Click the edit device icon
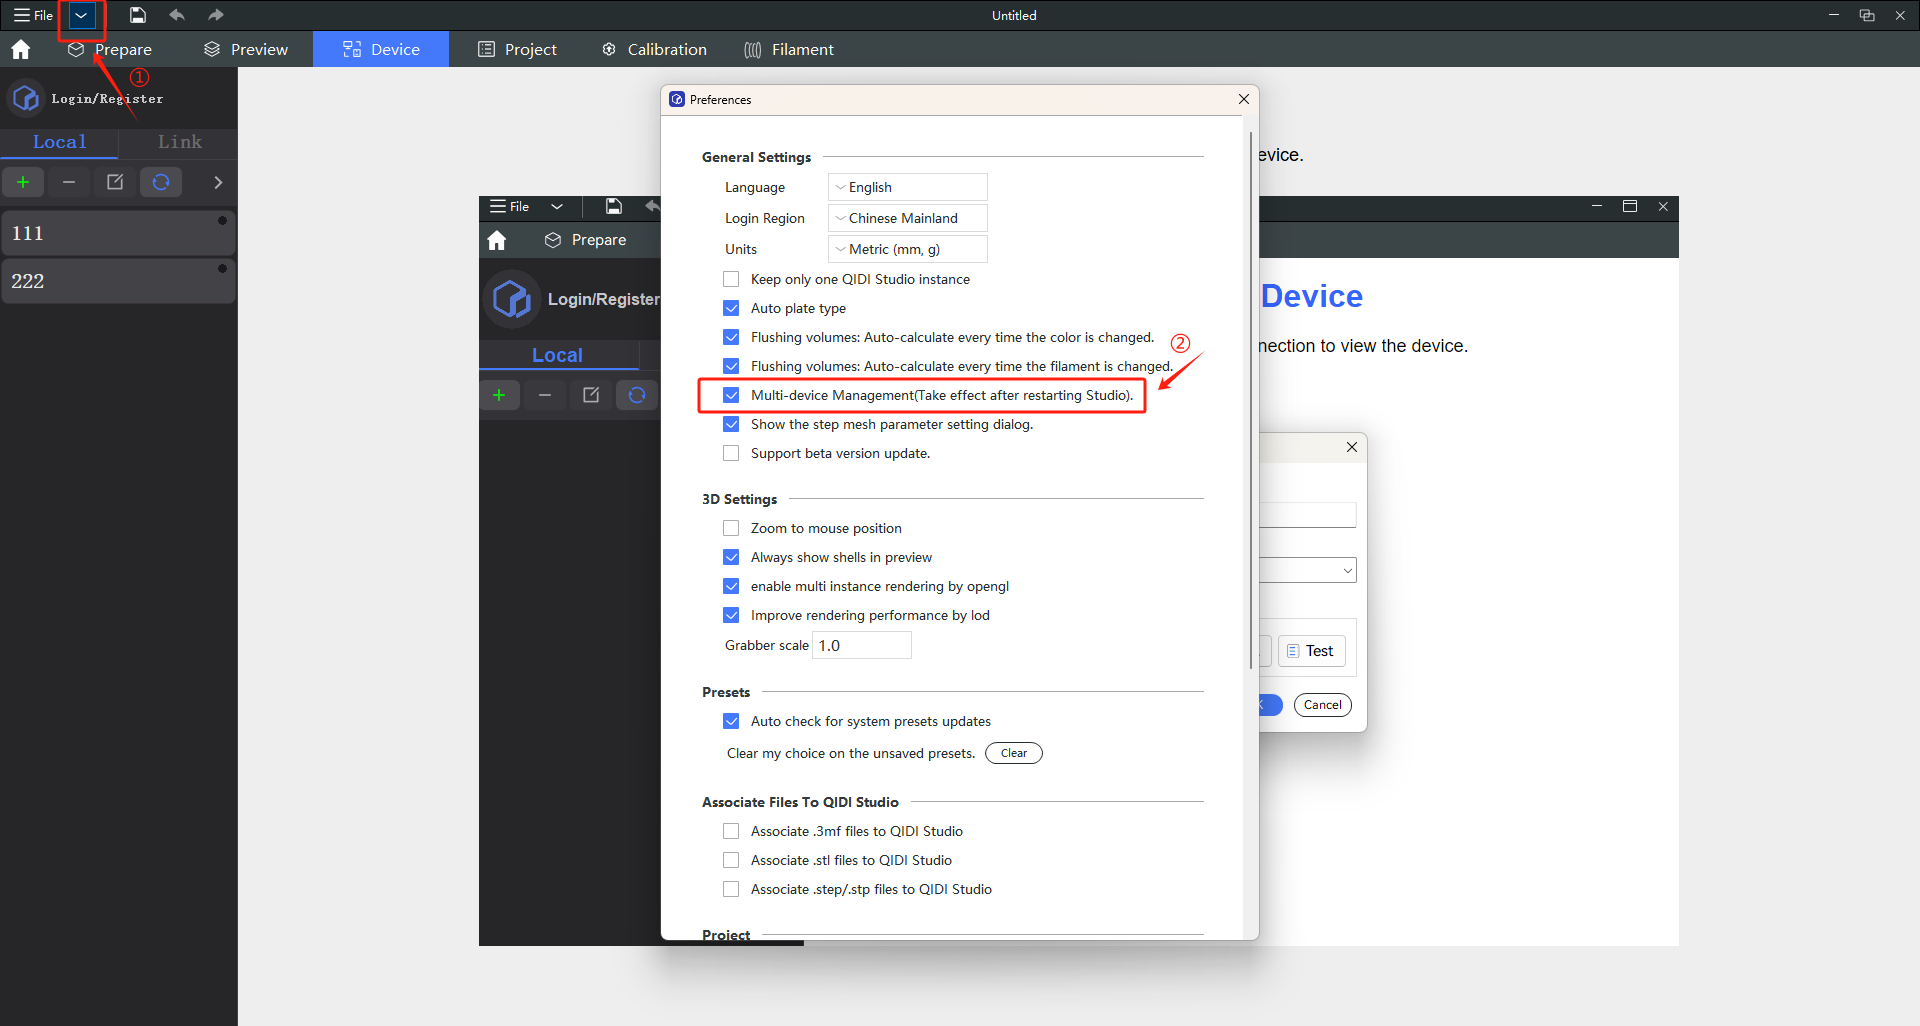Viewport: 1920px width, 1026px height. [115, 182]
